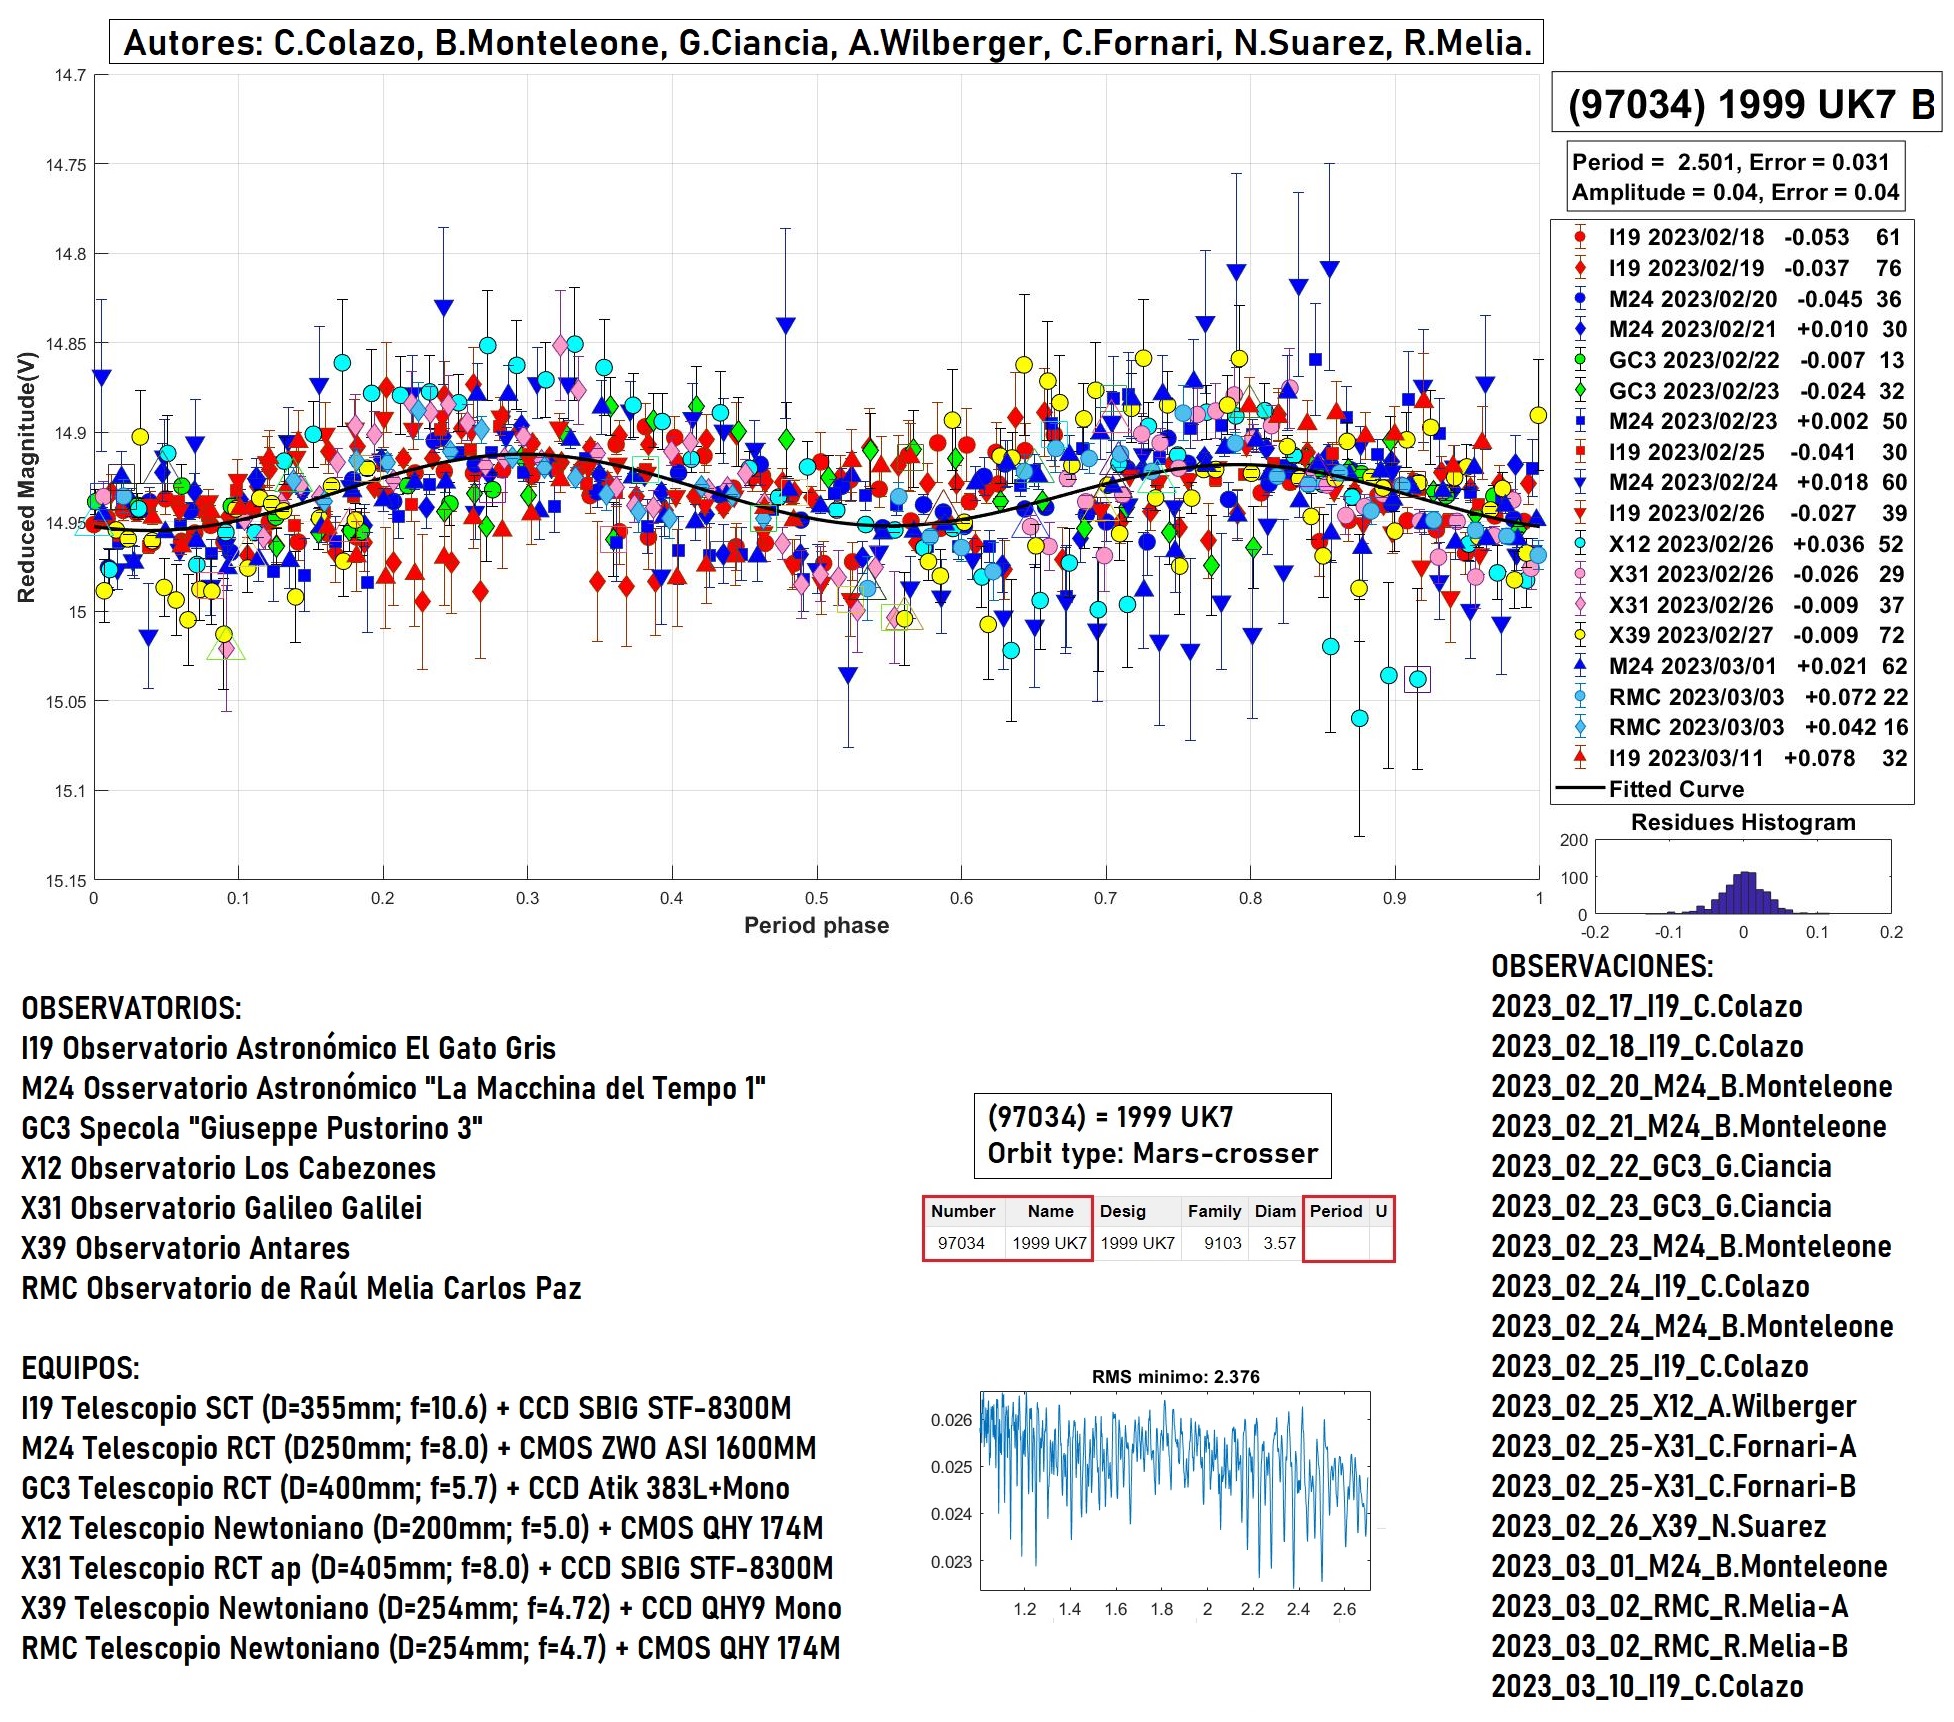This screenshot has height=1722, width=1954.
Task: Click observation '2023_02_22_GC3_G.Ciancia'
Action: 1661,1166
